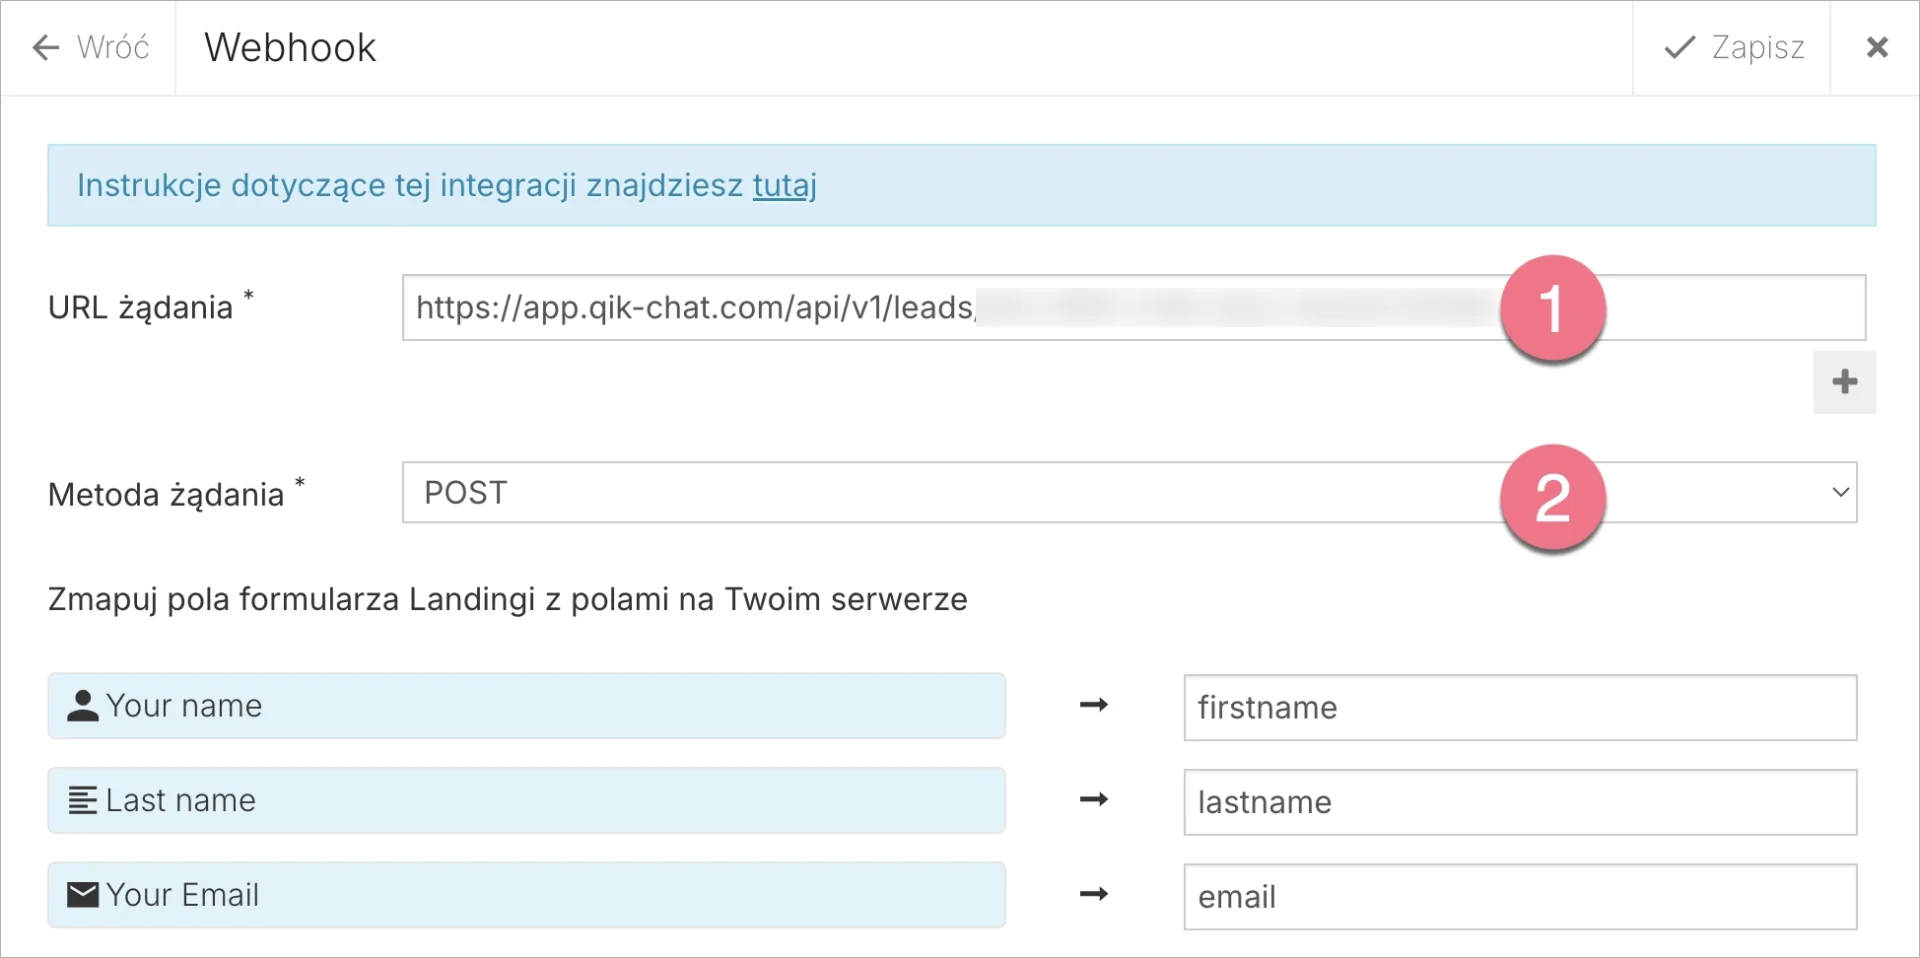Click the arrow mapping Your Email to email
Image resolution: width=1920 pixels, height=958 pixels.
pos(1095,895)
